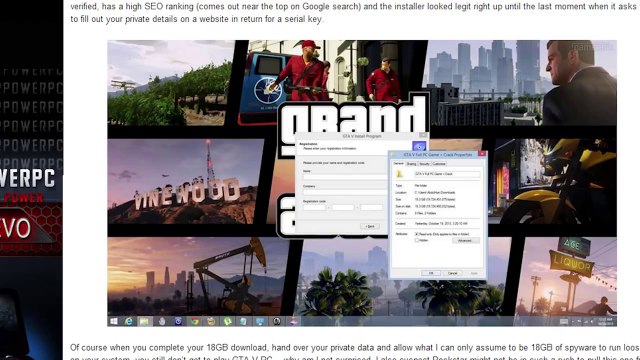The height and width of the screenshot is (360, 640).
Task: Click the round black-and-white taskbar icon
Action: [277, 321]
